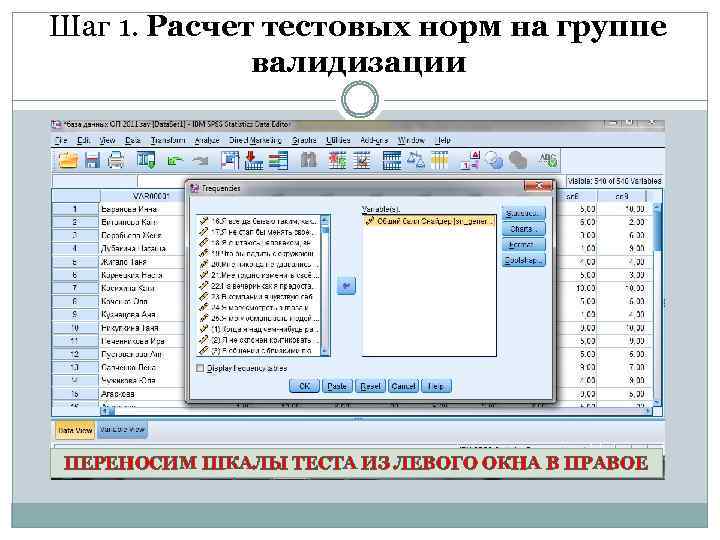Click the Insert cases icon
The image size is (720, 540).
point(337,161)
